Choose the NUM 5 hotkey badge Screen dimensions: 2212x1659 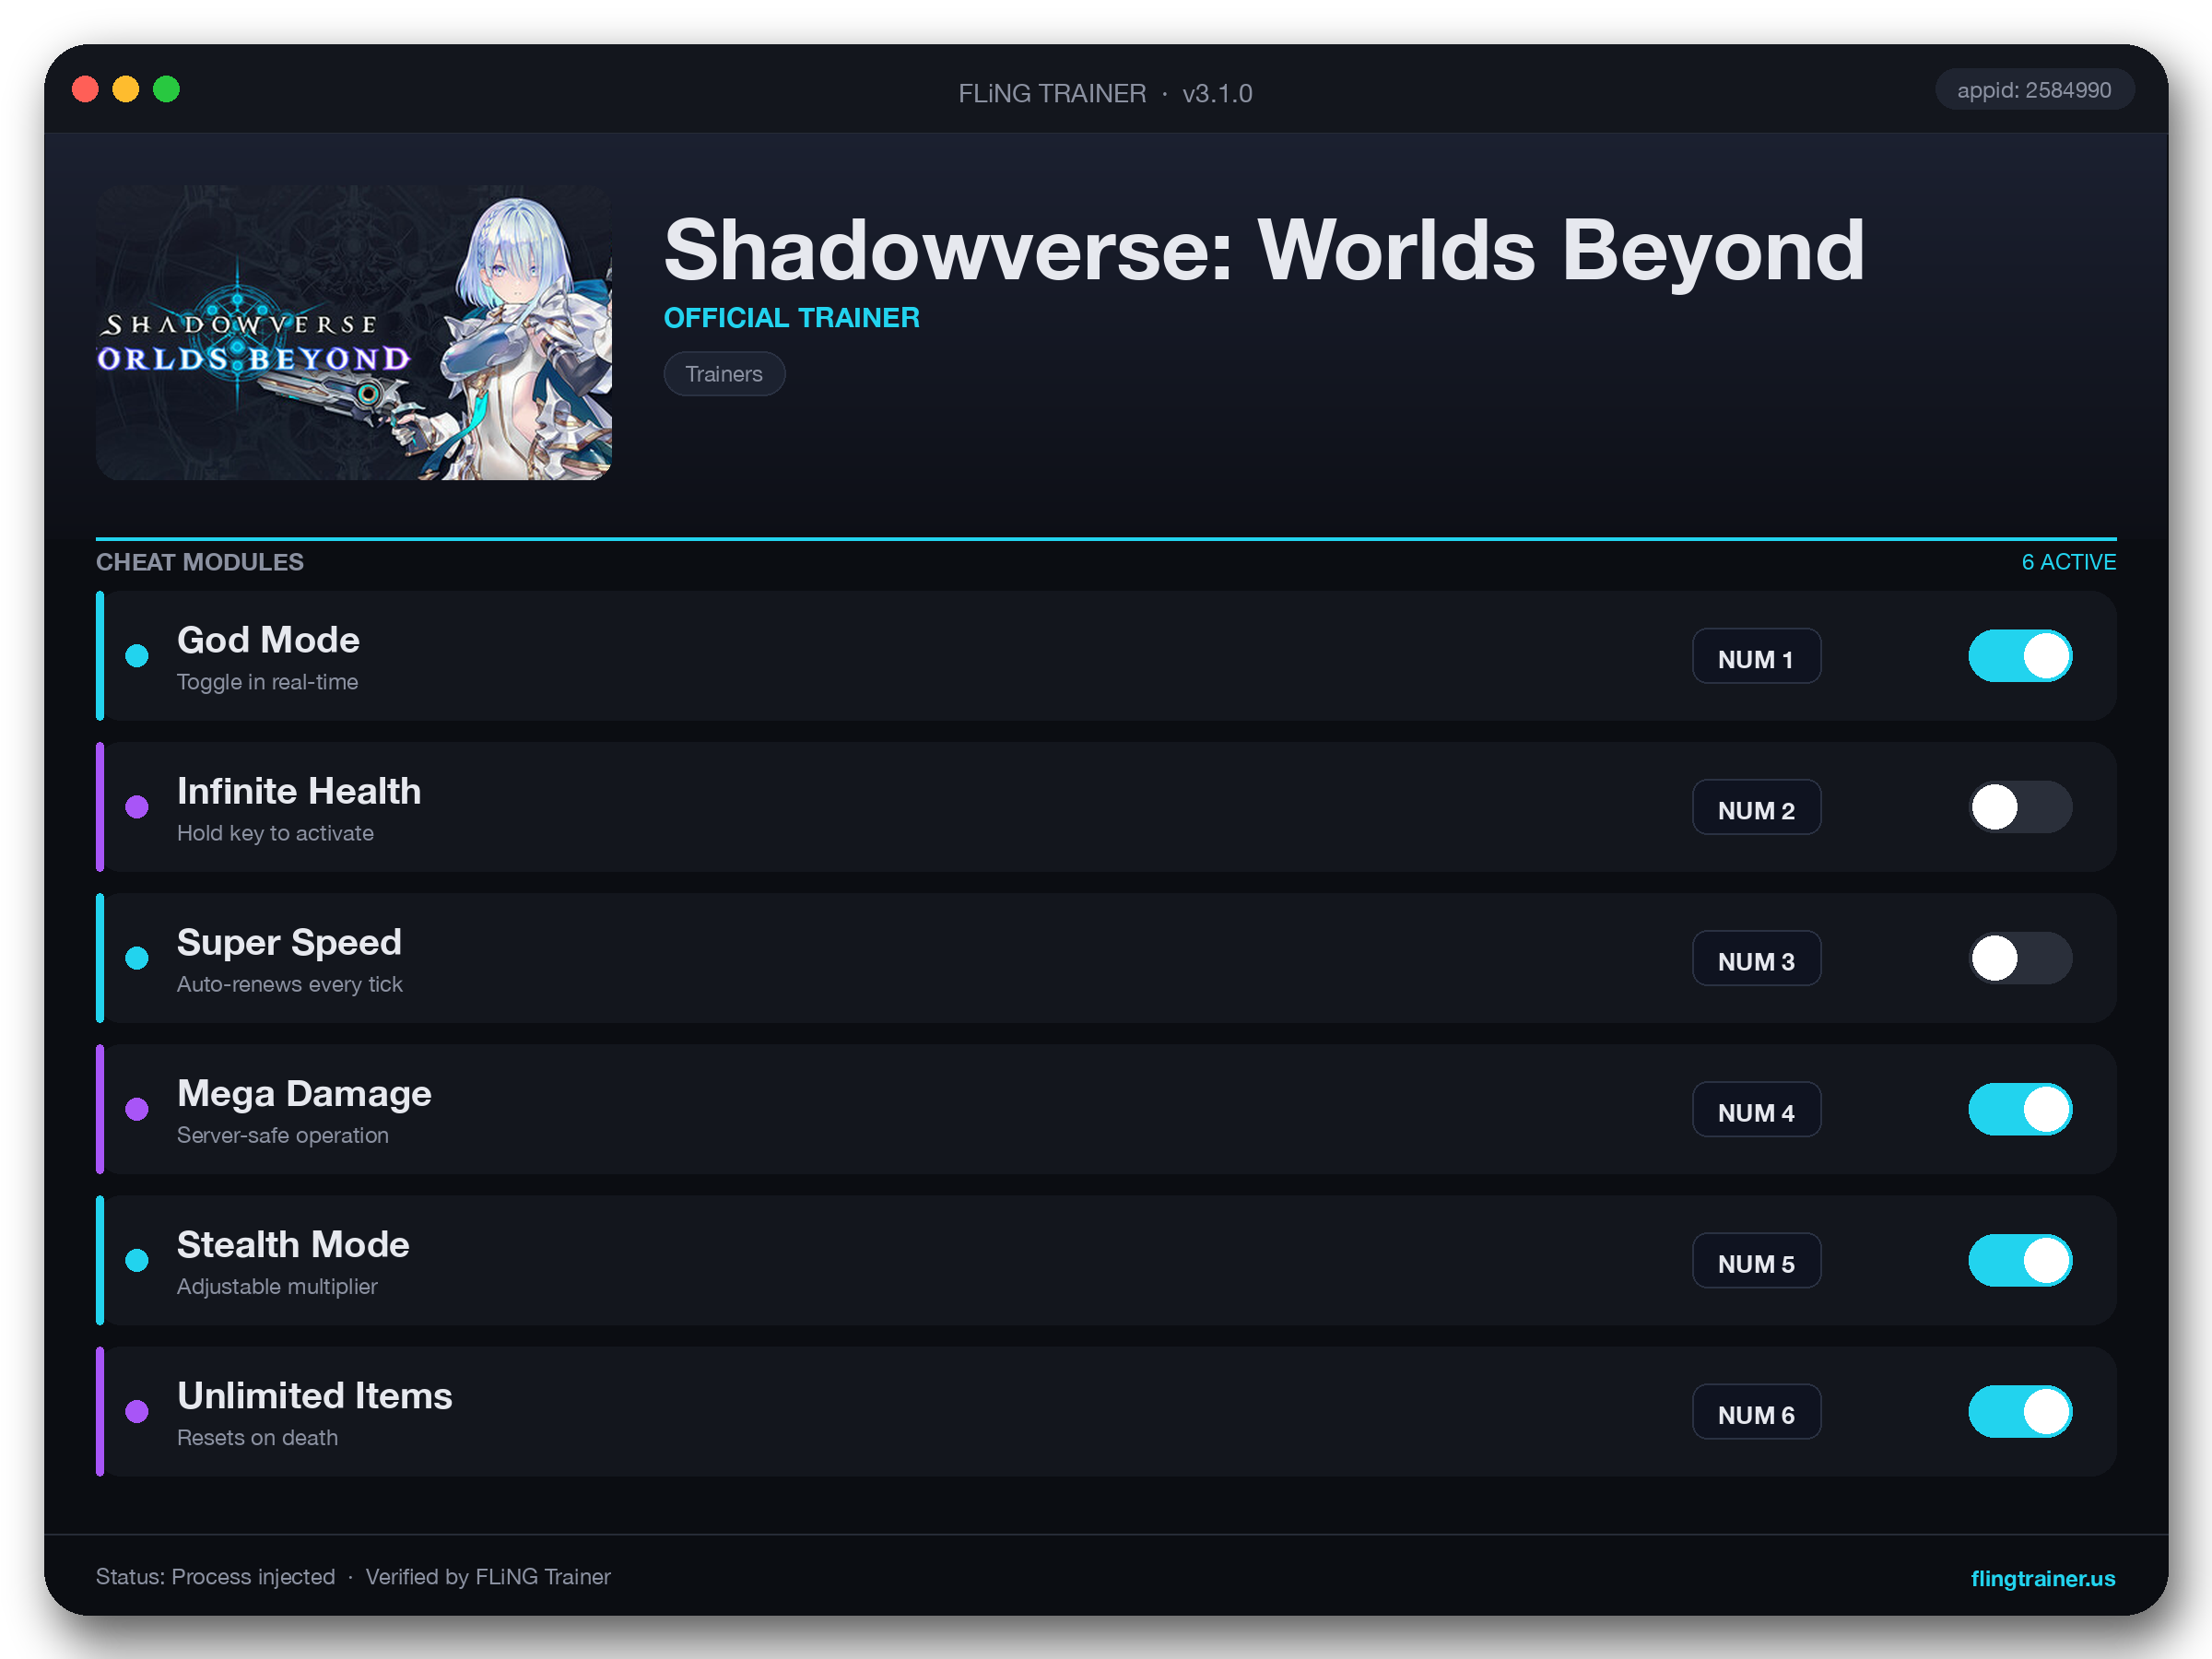click(x=1756, y=1260)
